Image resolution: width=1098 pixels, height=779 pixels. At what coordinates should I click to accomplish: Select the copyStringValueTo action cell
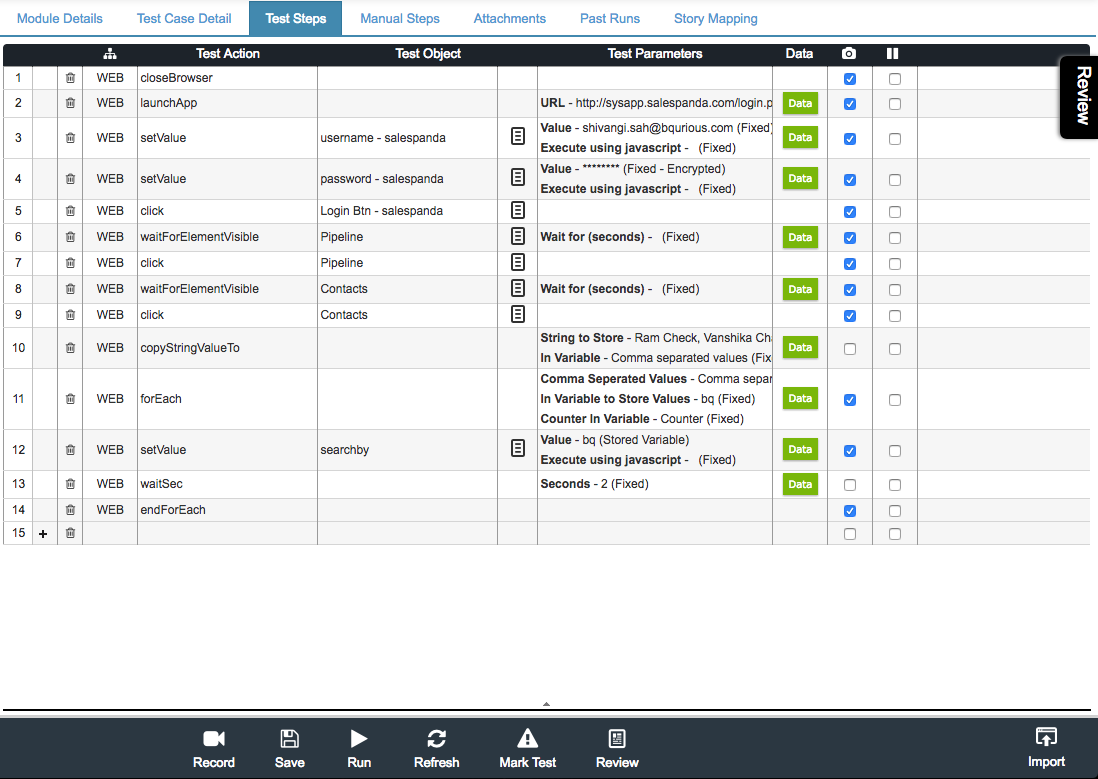(227, 347)
